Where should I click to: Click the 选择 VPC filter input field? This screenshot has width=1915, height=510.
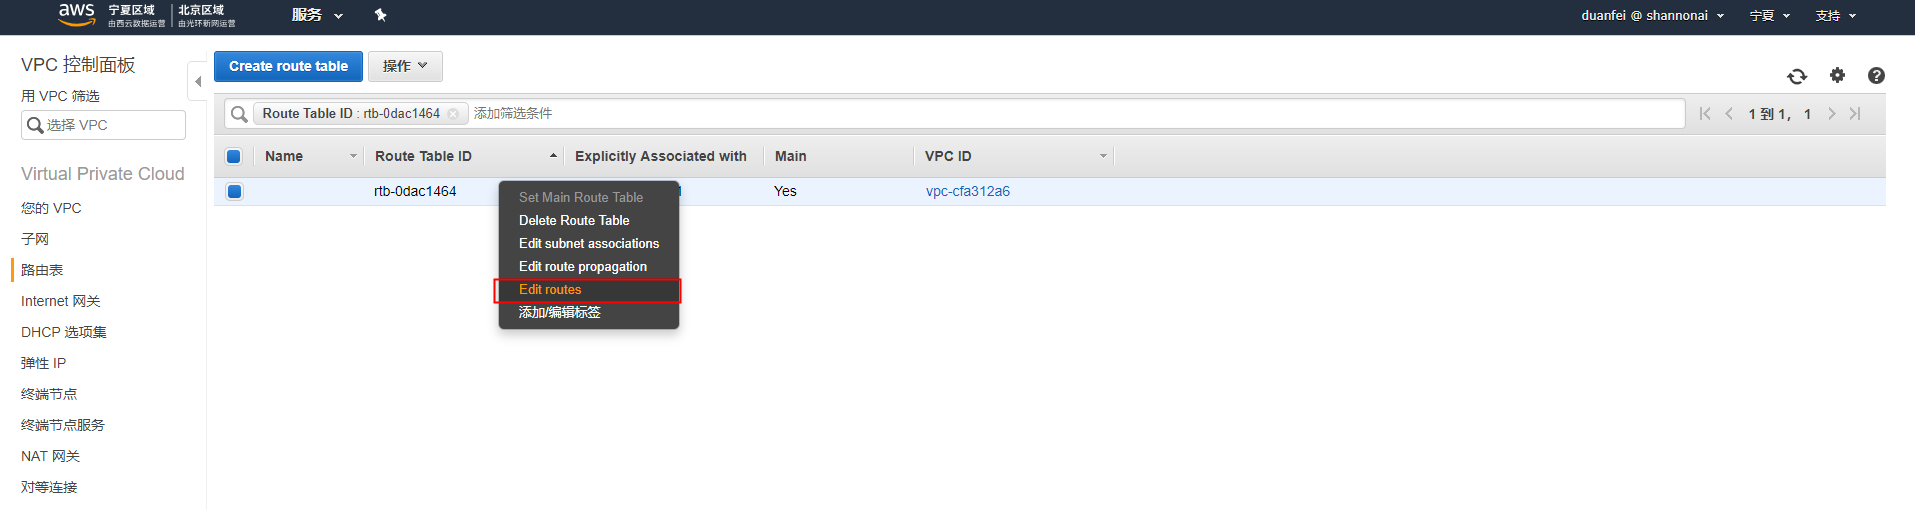[112, 125]
